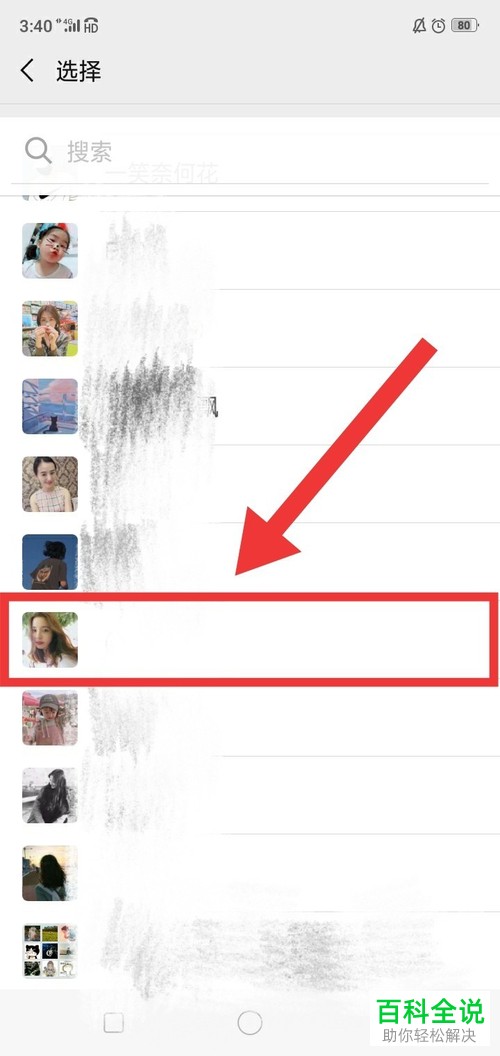Tap the search magnifier icon
This screenshot has height=1056, width=500.
tap(38, 151)
